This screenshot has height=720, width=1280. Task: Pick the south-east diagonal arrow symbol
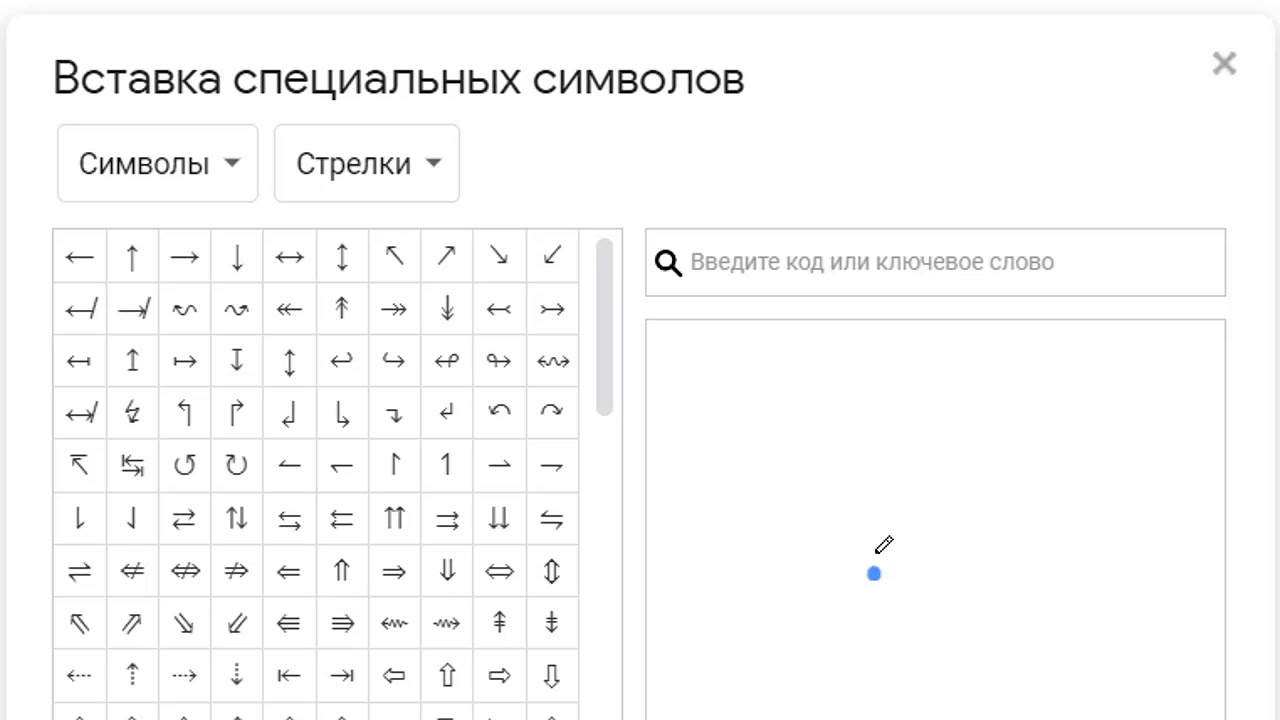click(x=499, y=257)
